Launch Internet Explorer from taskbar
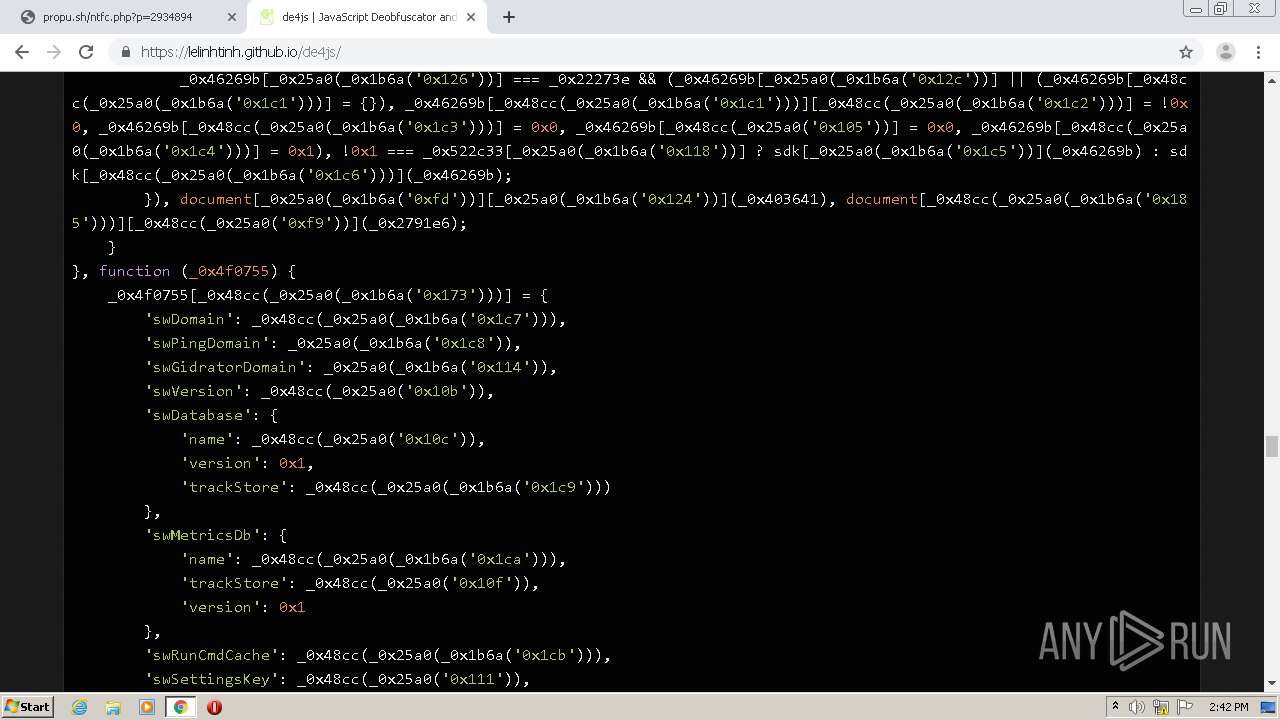Image resolution: width=1280 pixels, height=720 pixels. click(x=79, y=707)
